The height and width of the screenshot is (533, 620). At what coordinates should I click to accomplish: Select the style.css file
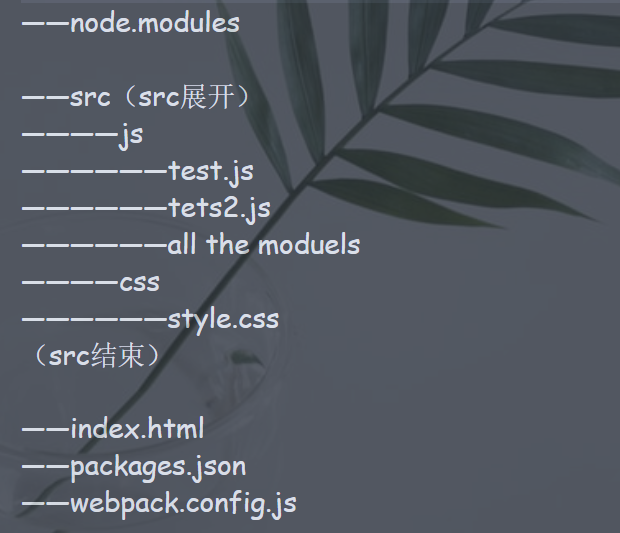[x=223, y=320]
